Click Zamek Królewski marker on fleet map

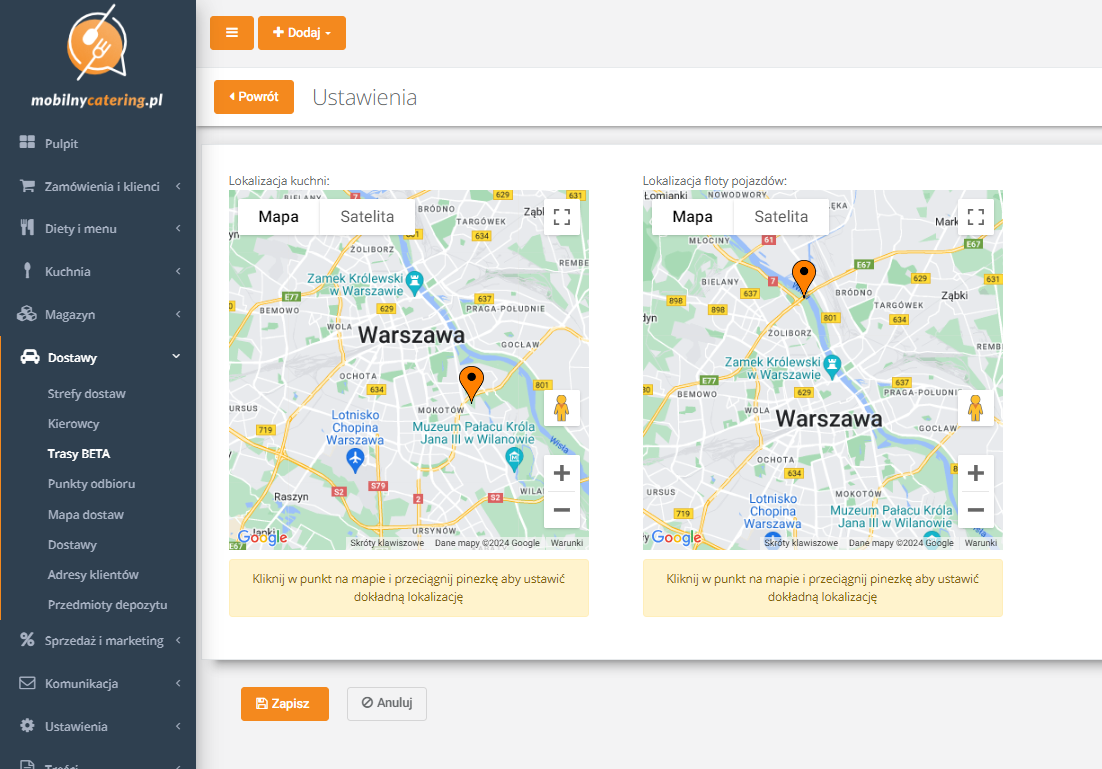832,366
